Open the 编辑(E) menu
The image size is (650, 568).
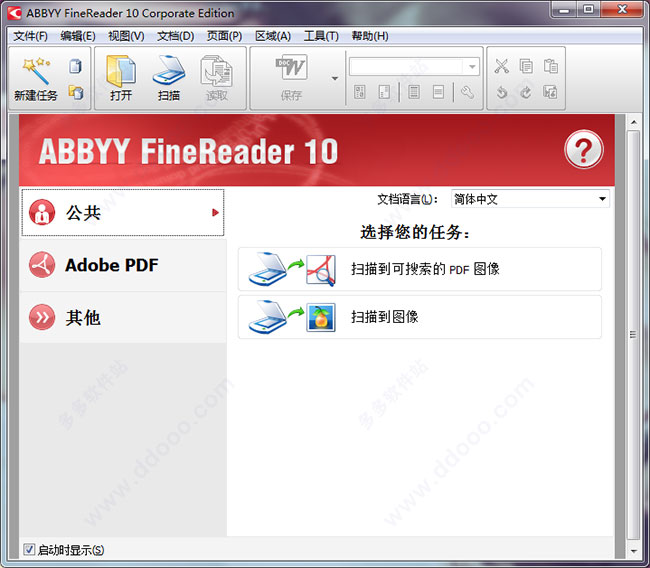tap(78, 36)
